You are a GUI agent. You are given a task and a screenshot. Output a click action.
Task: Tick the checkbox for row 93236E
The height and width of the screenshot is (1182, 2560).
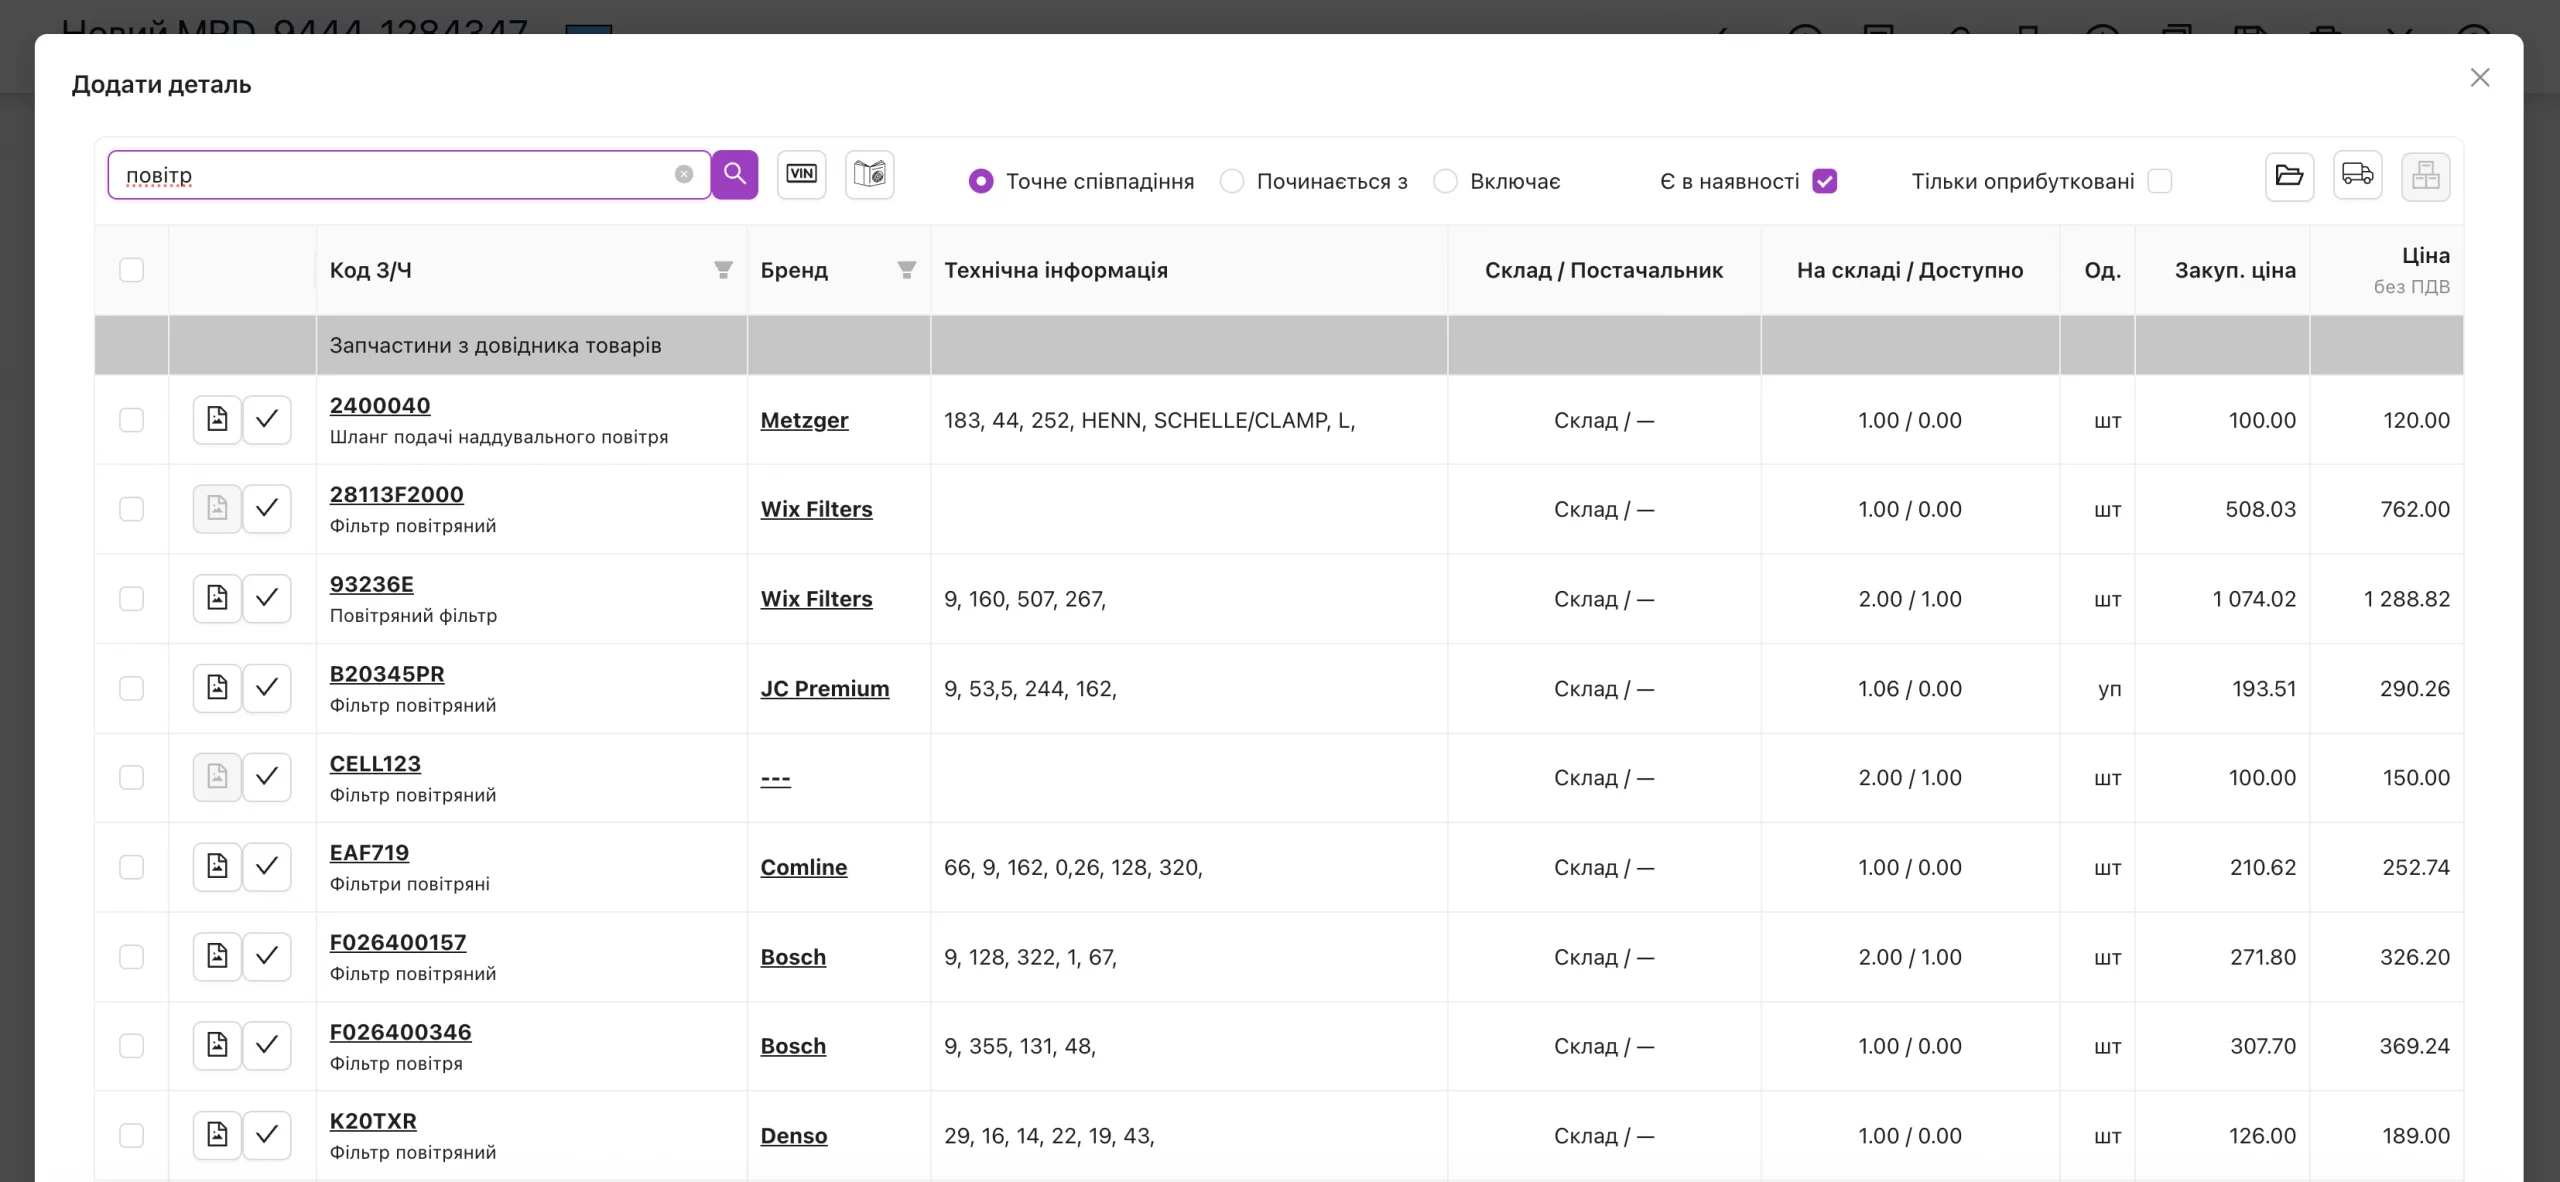131,598
